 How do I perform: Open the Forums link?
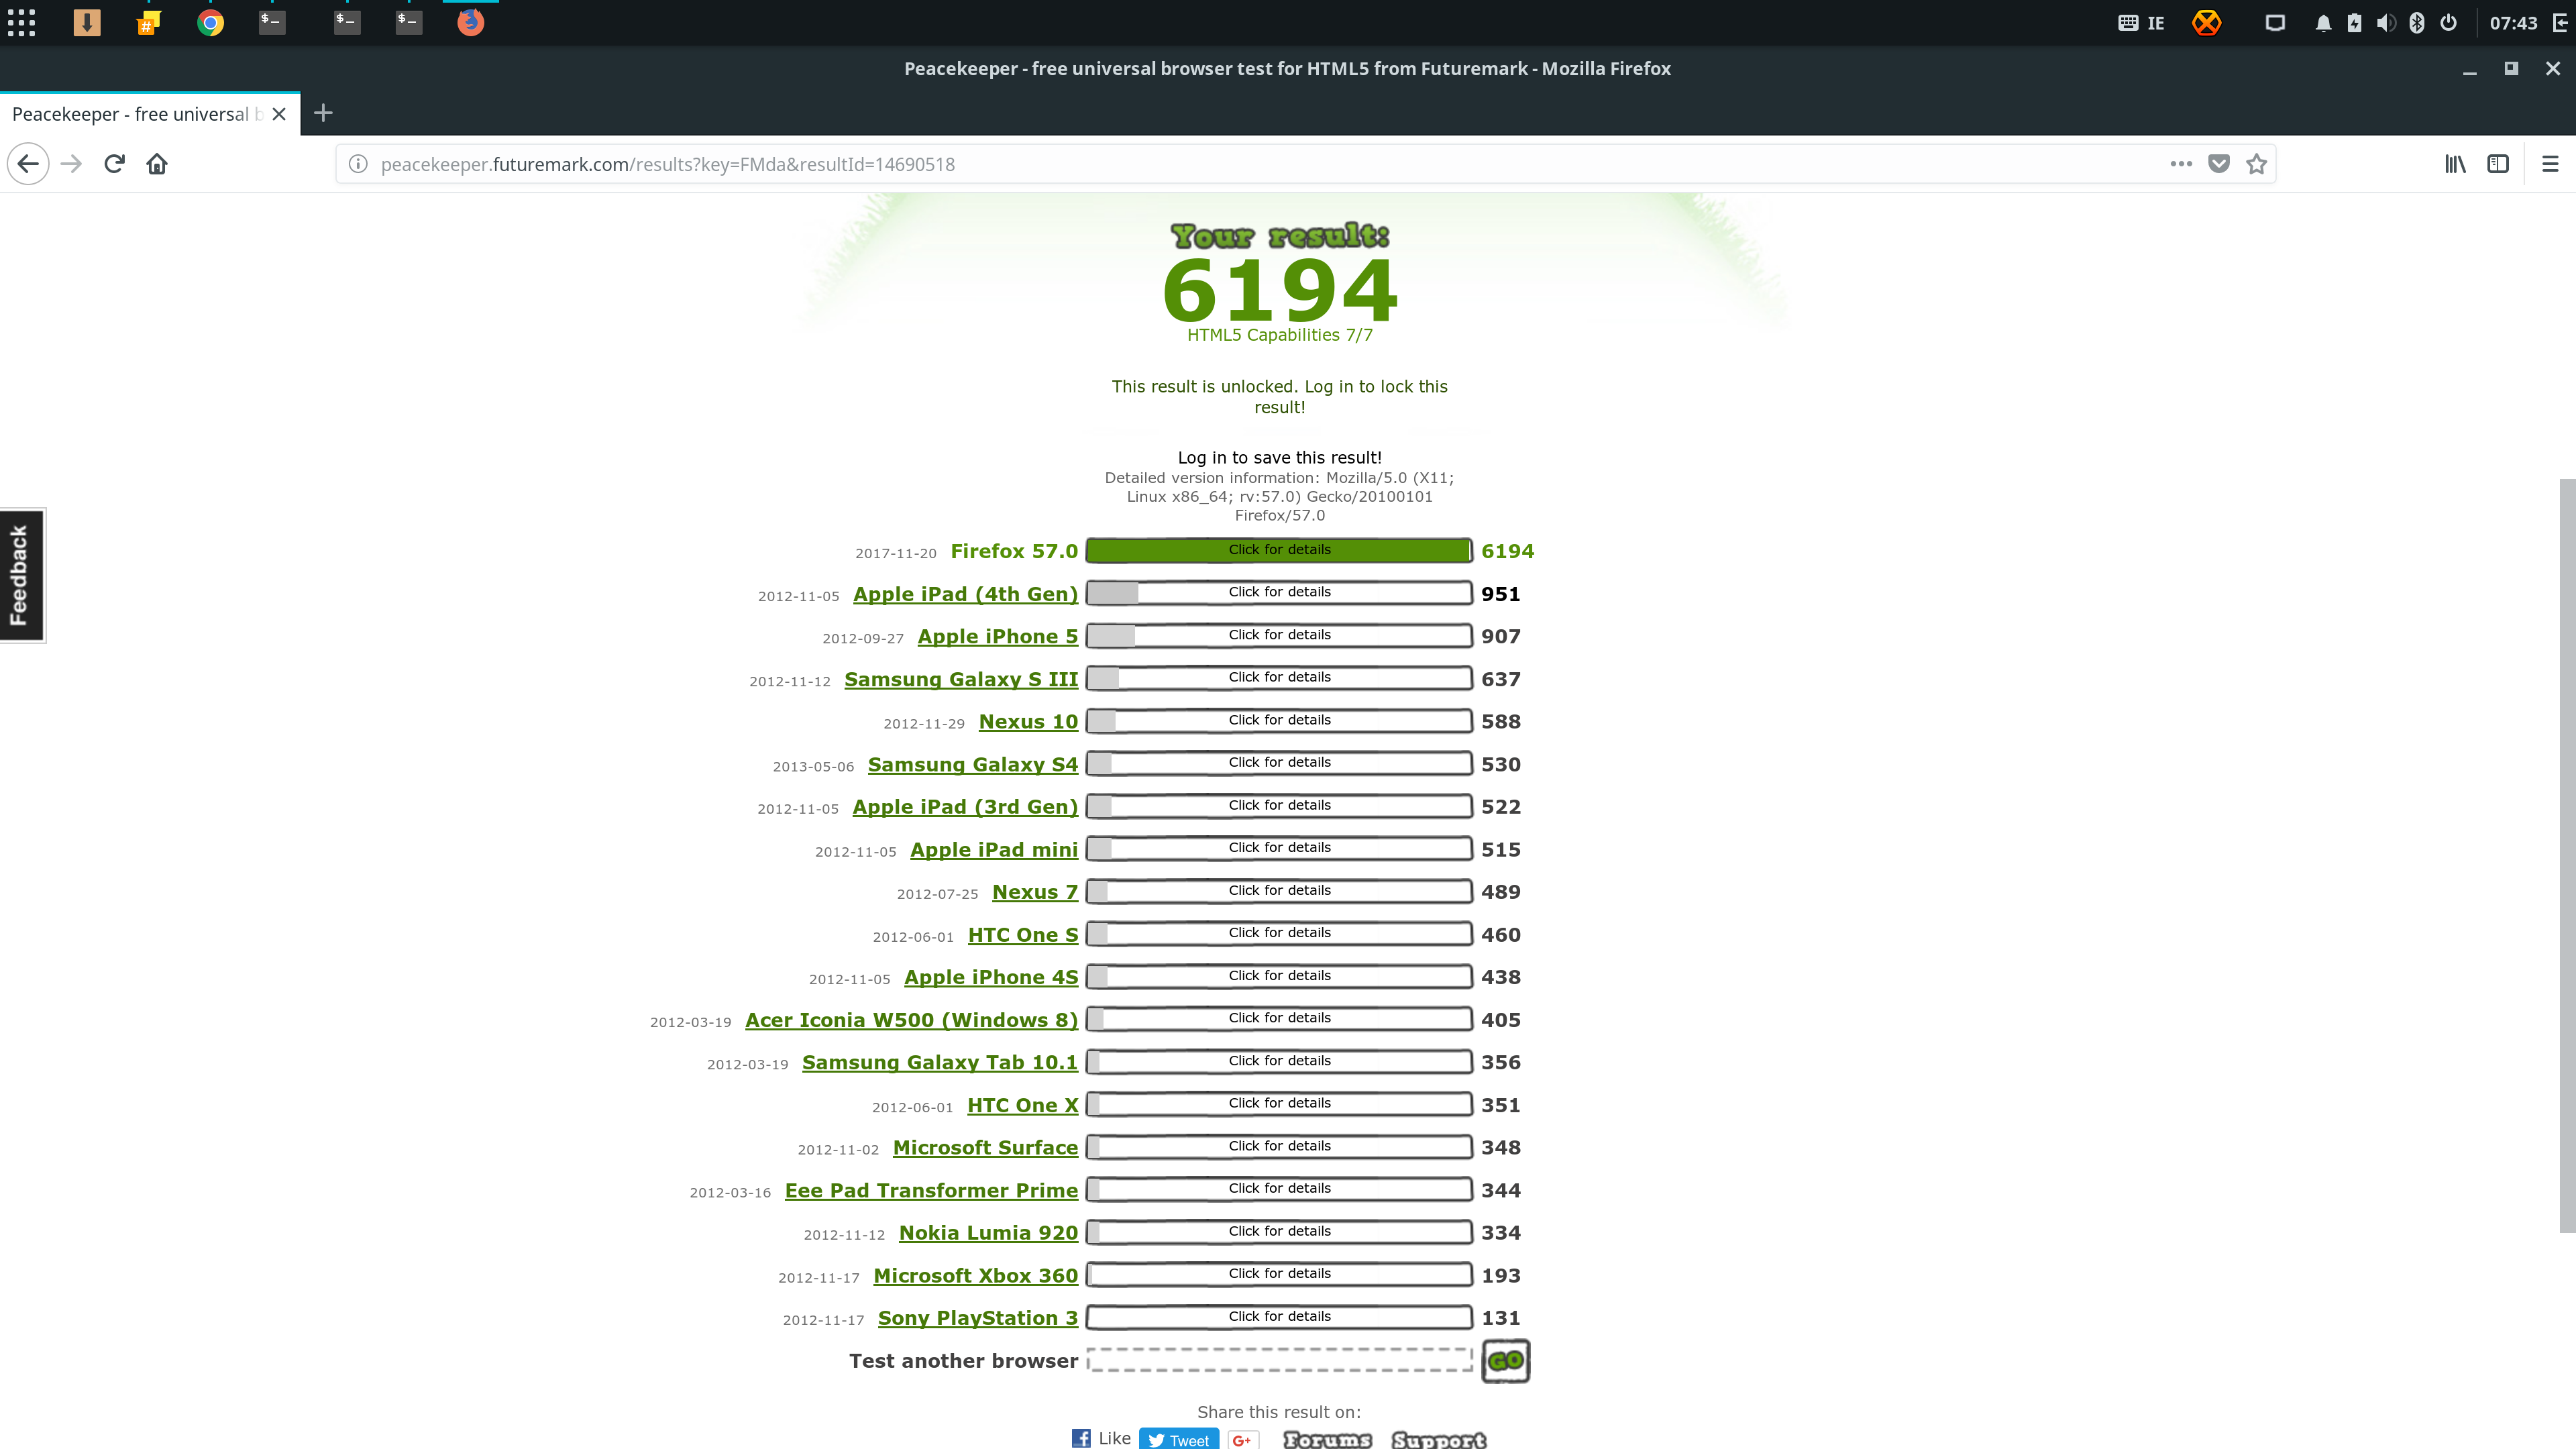click(1327, 1439)
